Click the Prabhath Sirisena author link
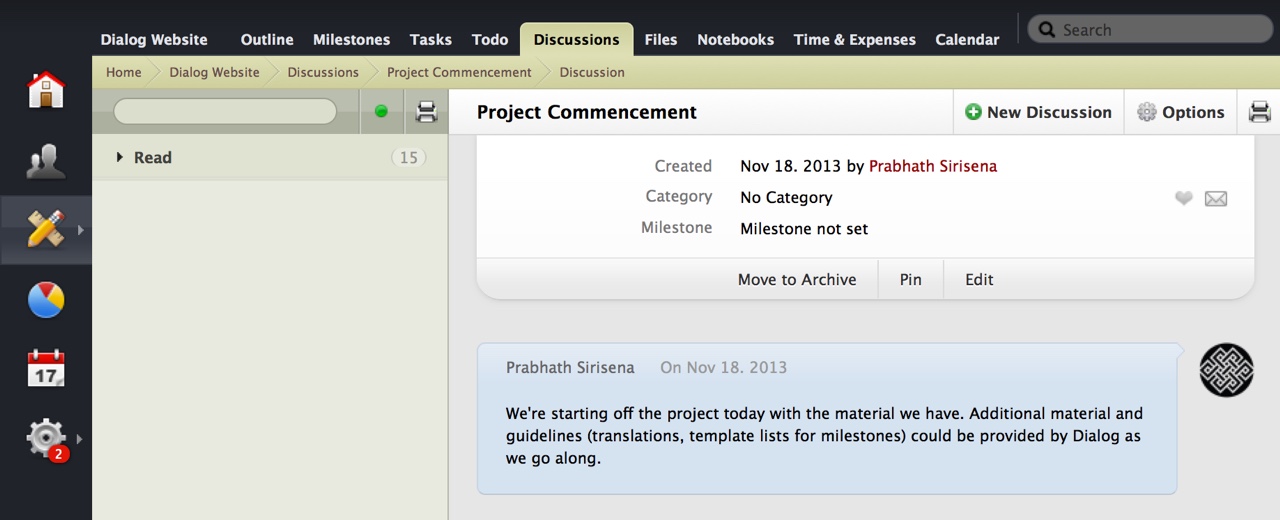The height and width of the screenshot is (520, 1280). coord(932,166)
